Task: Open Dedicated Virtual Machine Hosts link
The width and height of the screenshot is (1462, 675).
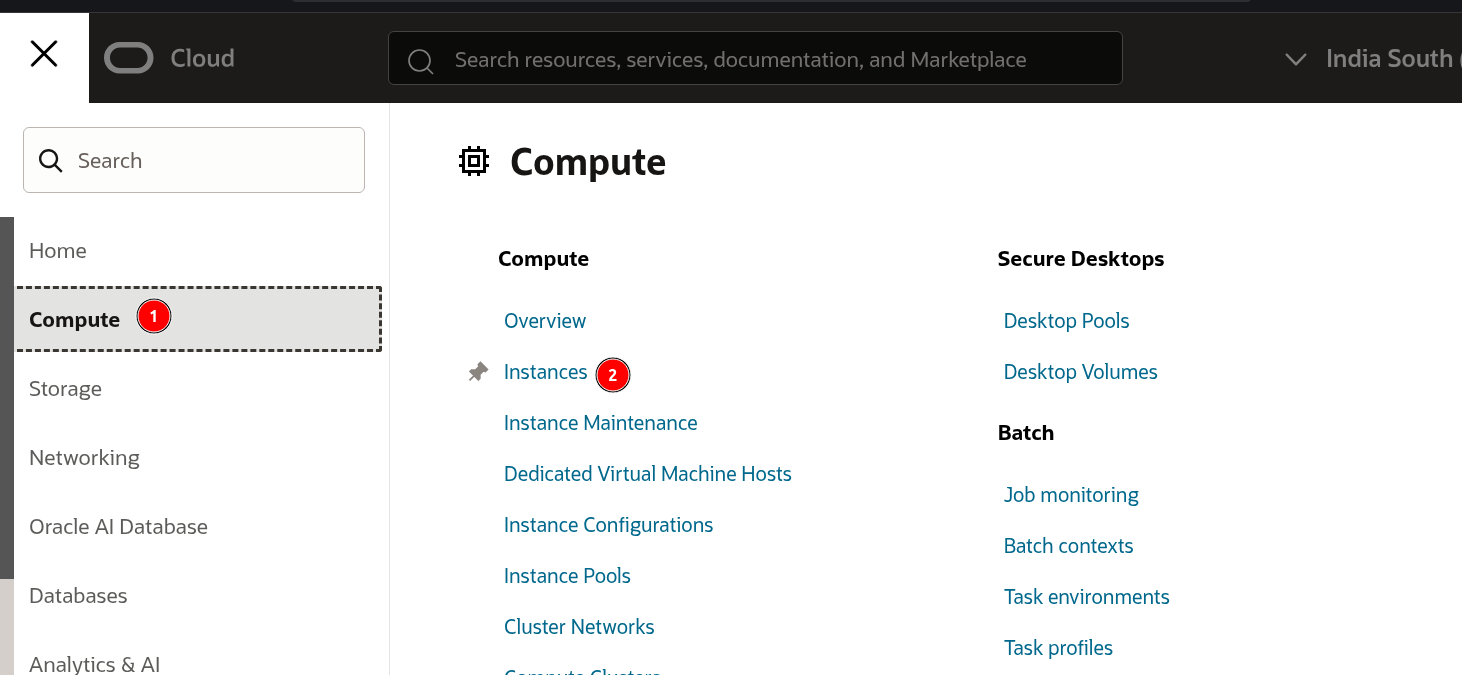Action: tap(647, 474)
